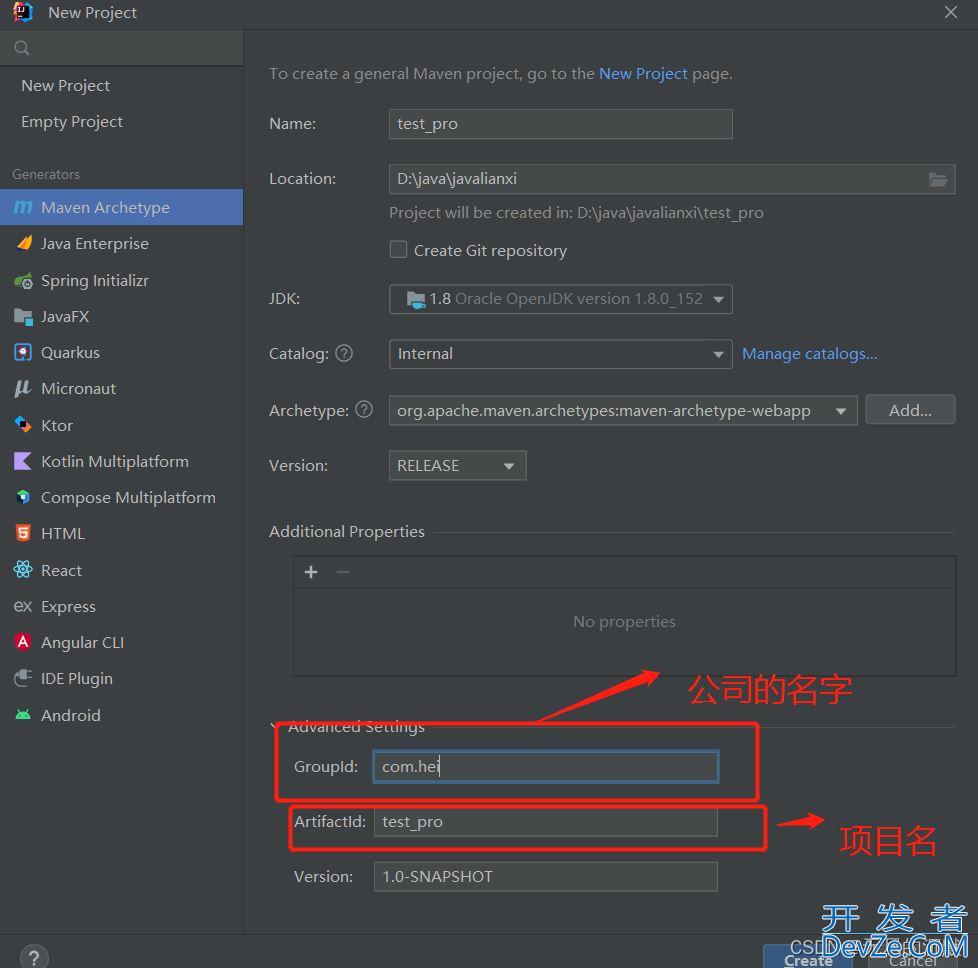The width and height of the screenshot is (978, 968).
Task: Click the IntelliJ IDEA logo in title bar
Action: pyautogui.click(x=22, y=12)
